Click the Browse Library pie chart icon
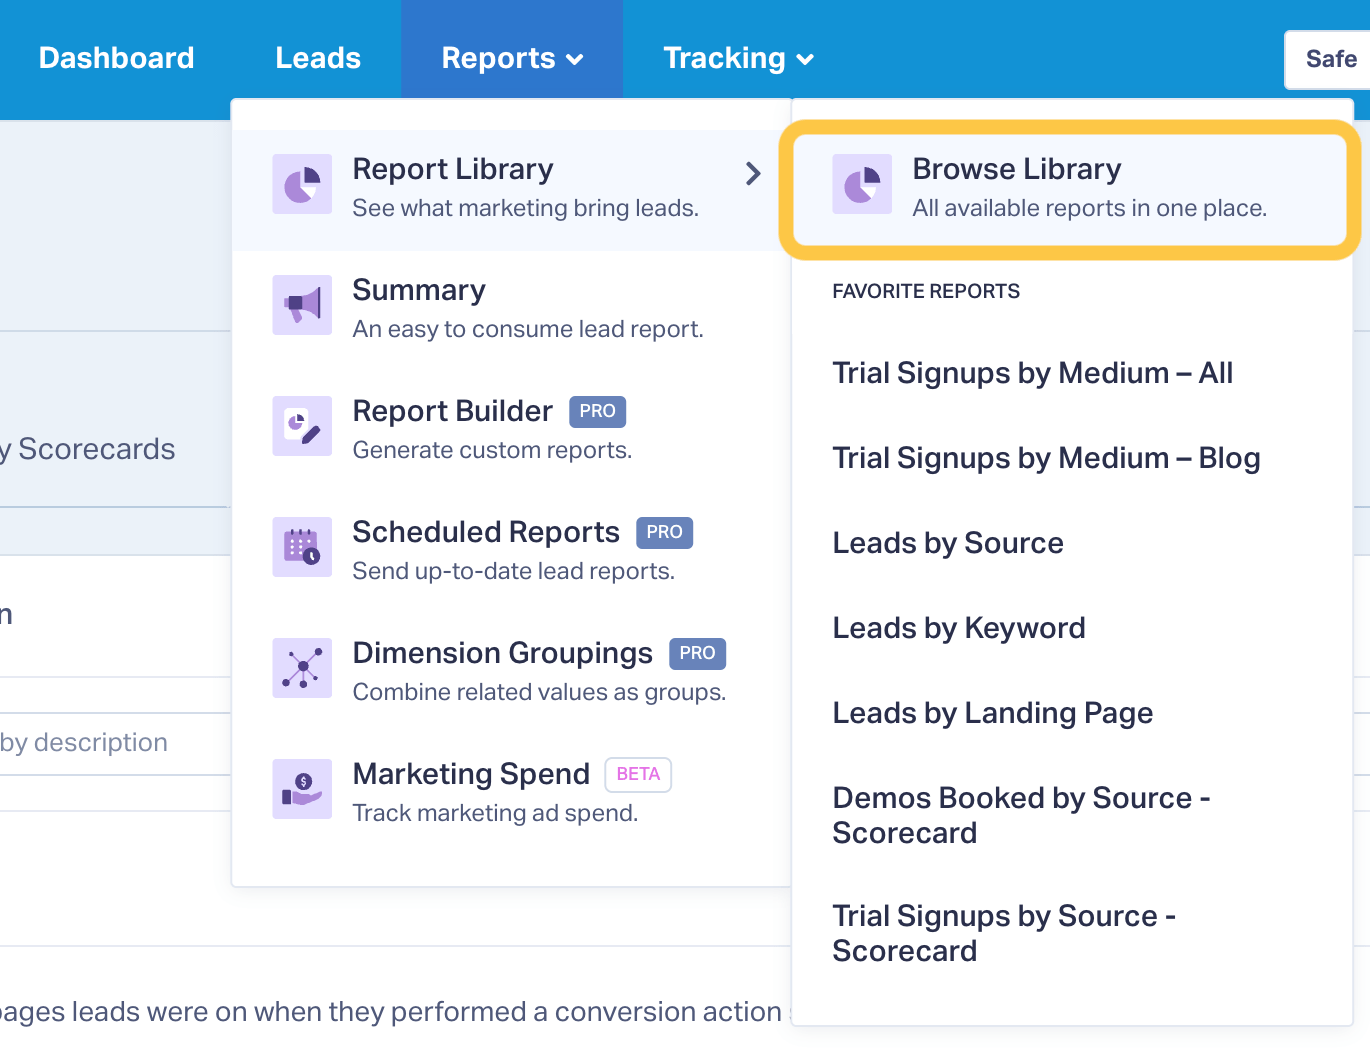Image resolution: width=1370 pixels, height=1050 pixels. pos(862,184)
